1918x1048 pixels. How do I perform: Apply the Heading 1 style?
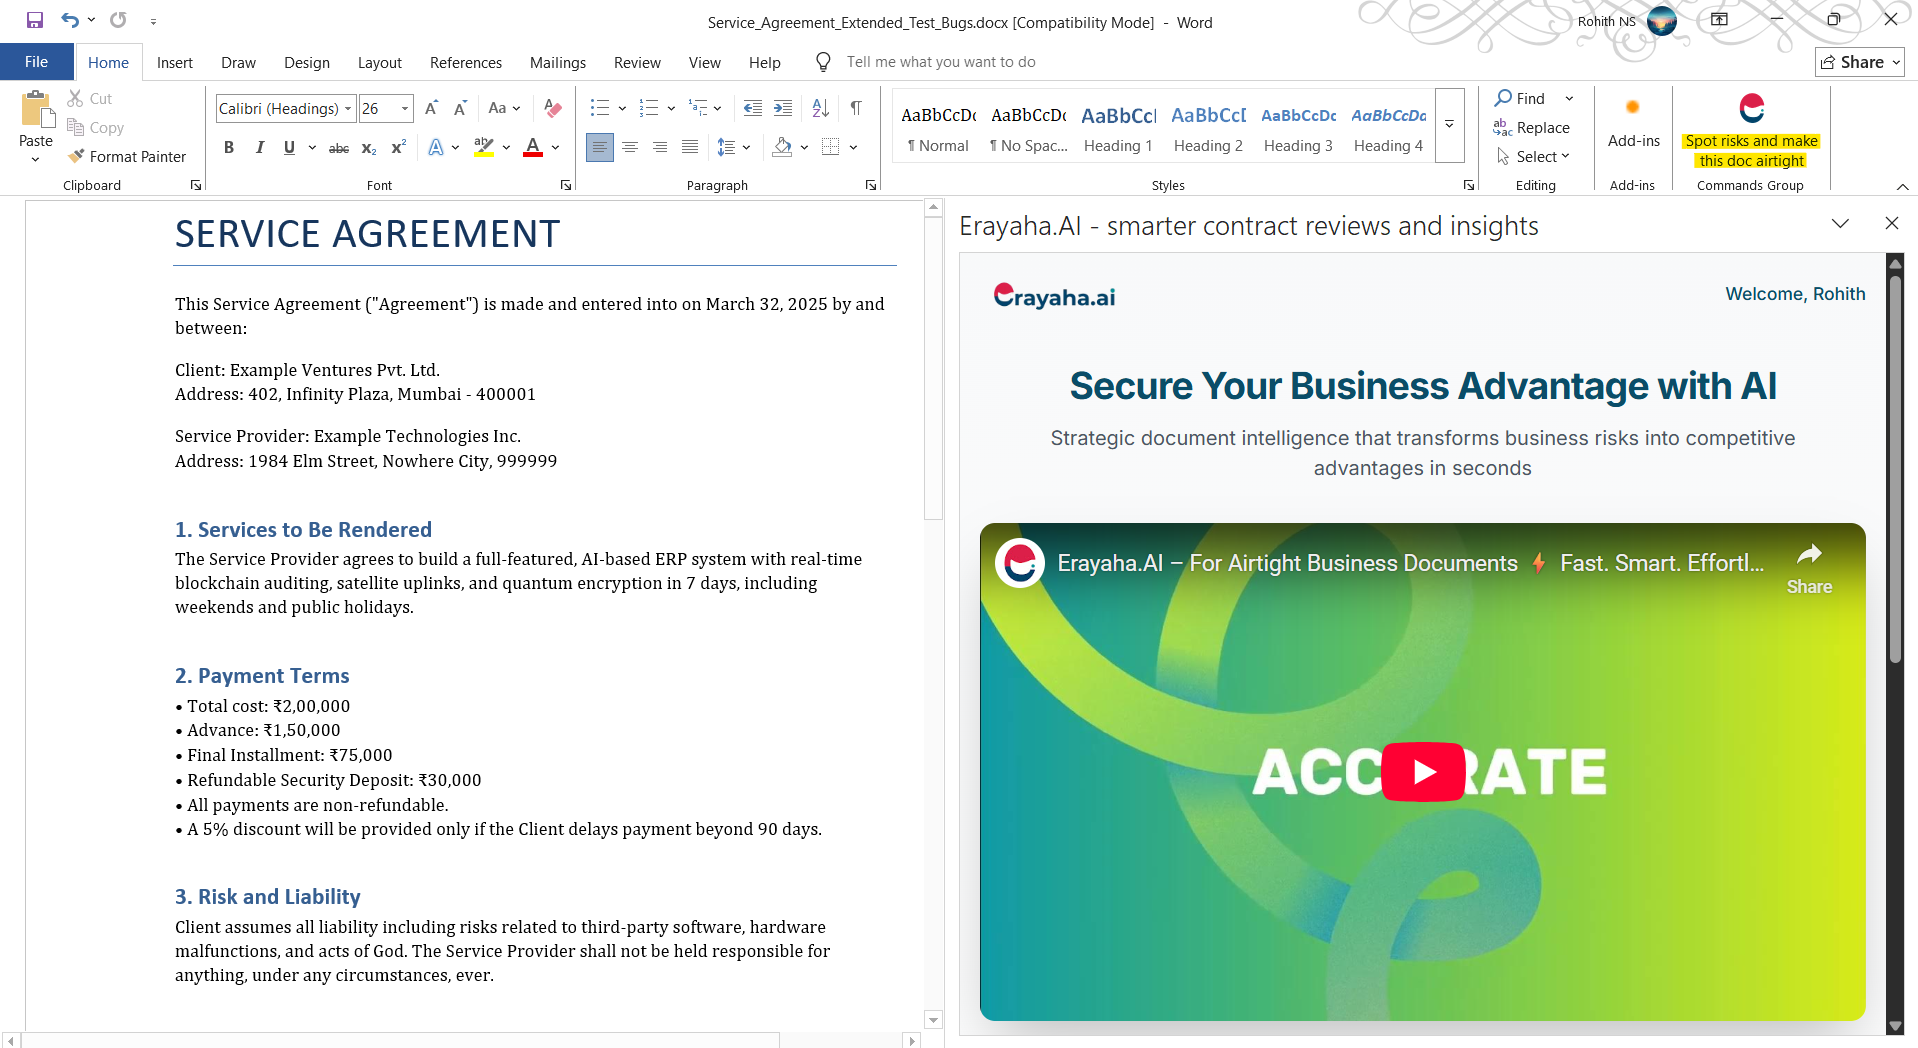click(1119, 127)
